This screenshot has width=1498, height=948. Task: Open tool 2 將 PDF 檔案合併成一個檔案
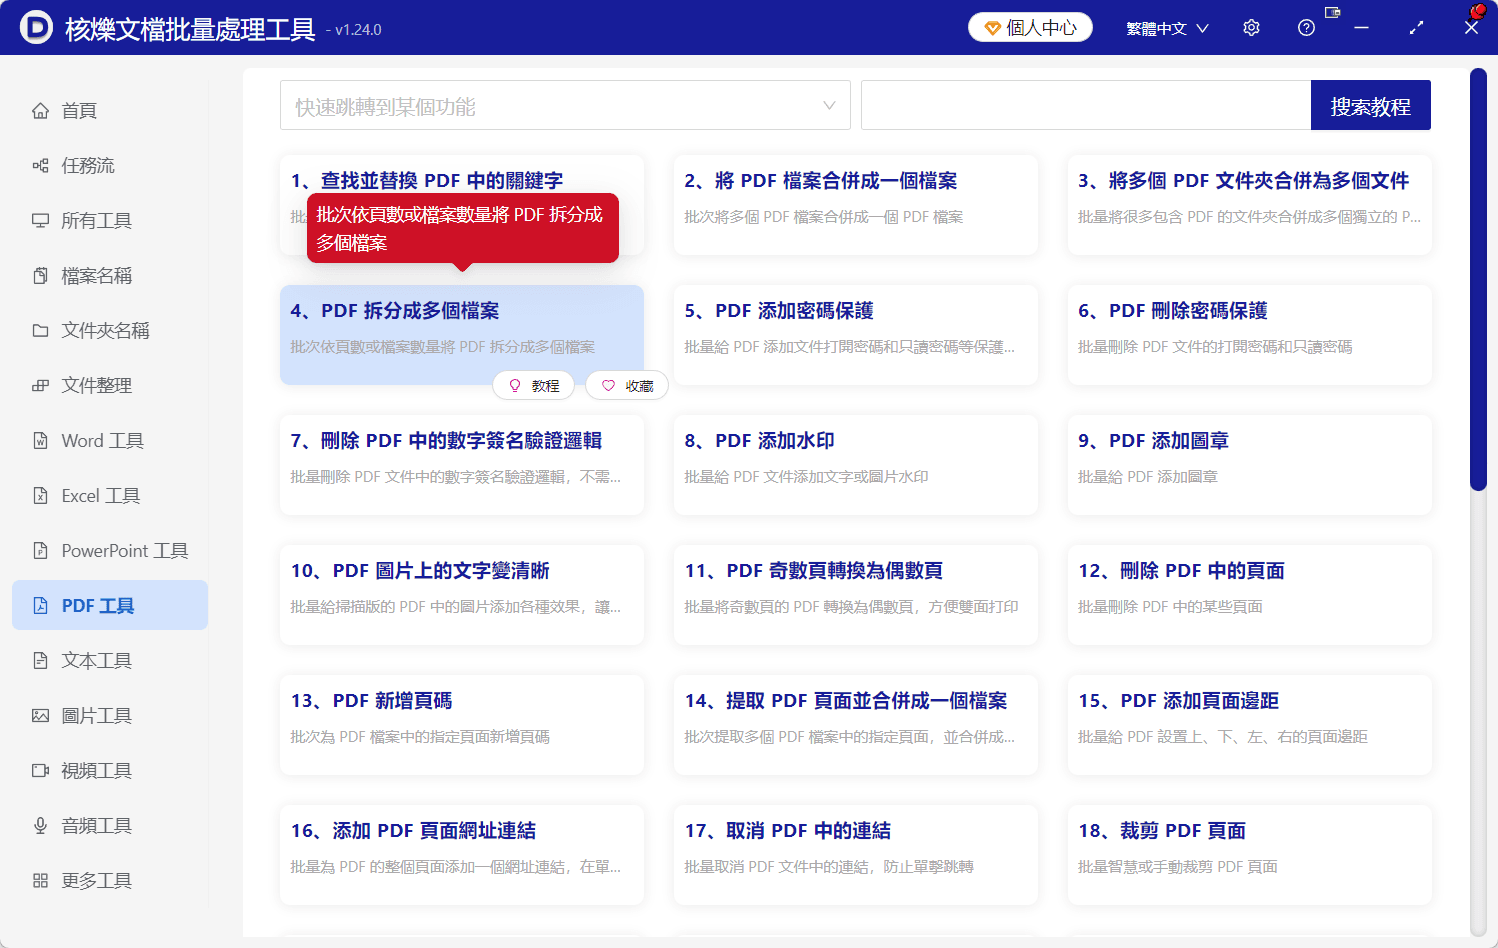[x=856, y=205]
